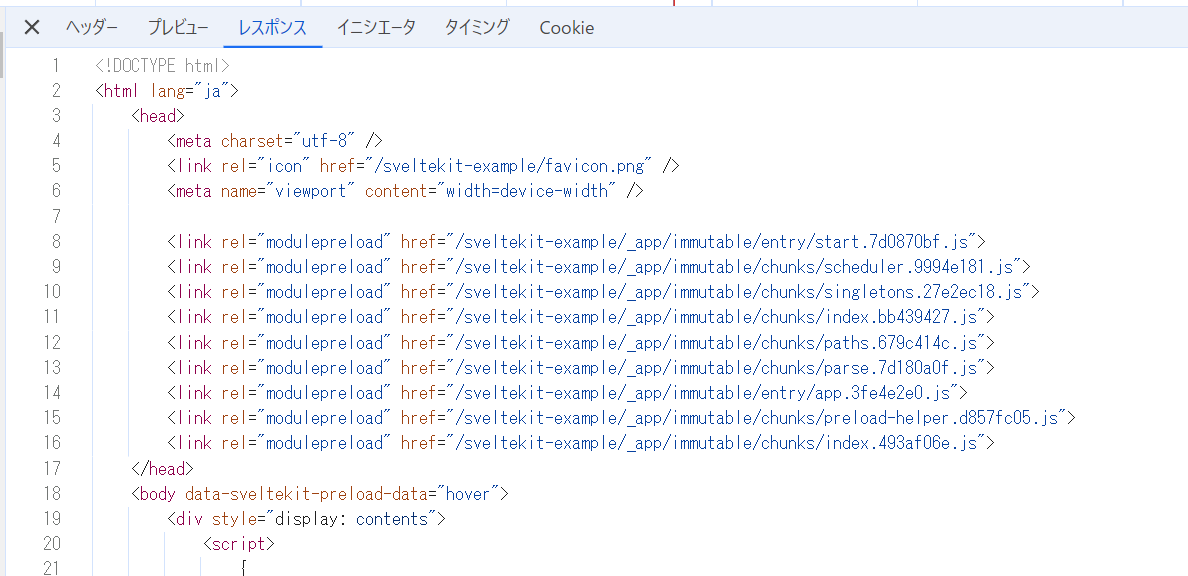Click the <script> tag on line 20
Image resolution: width=1188 pixels, height=576 pixels.
(239, 543)
